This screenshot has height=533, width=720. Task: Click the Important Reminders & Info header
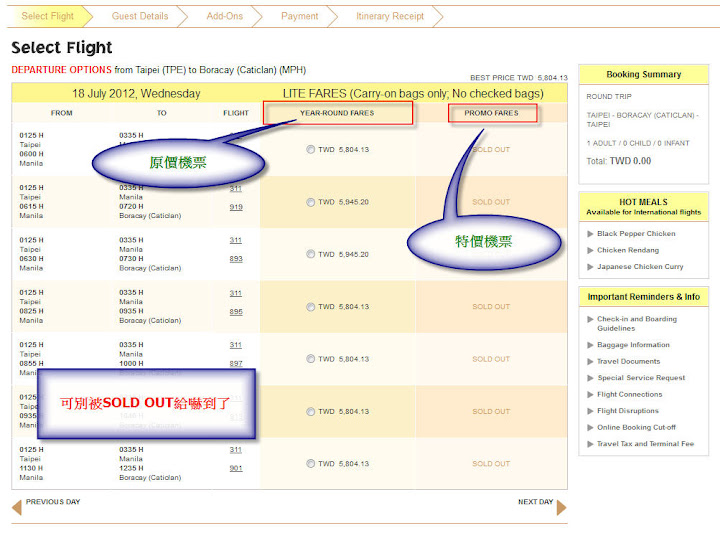click(x=644, y=297)
